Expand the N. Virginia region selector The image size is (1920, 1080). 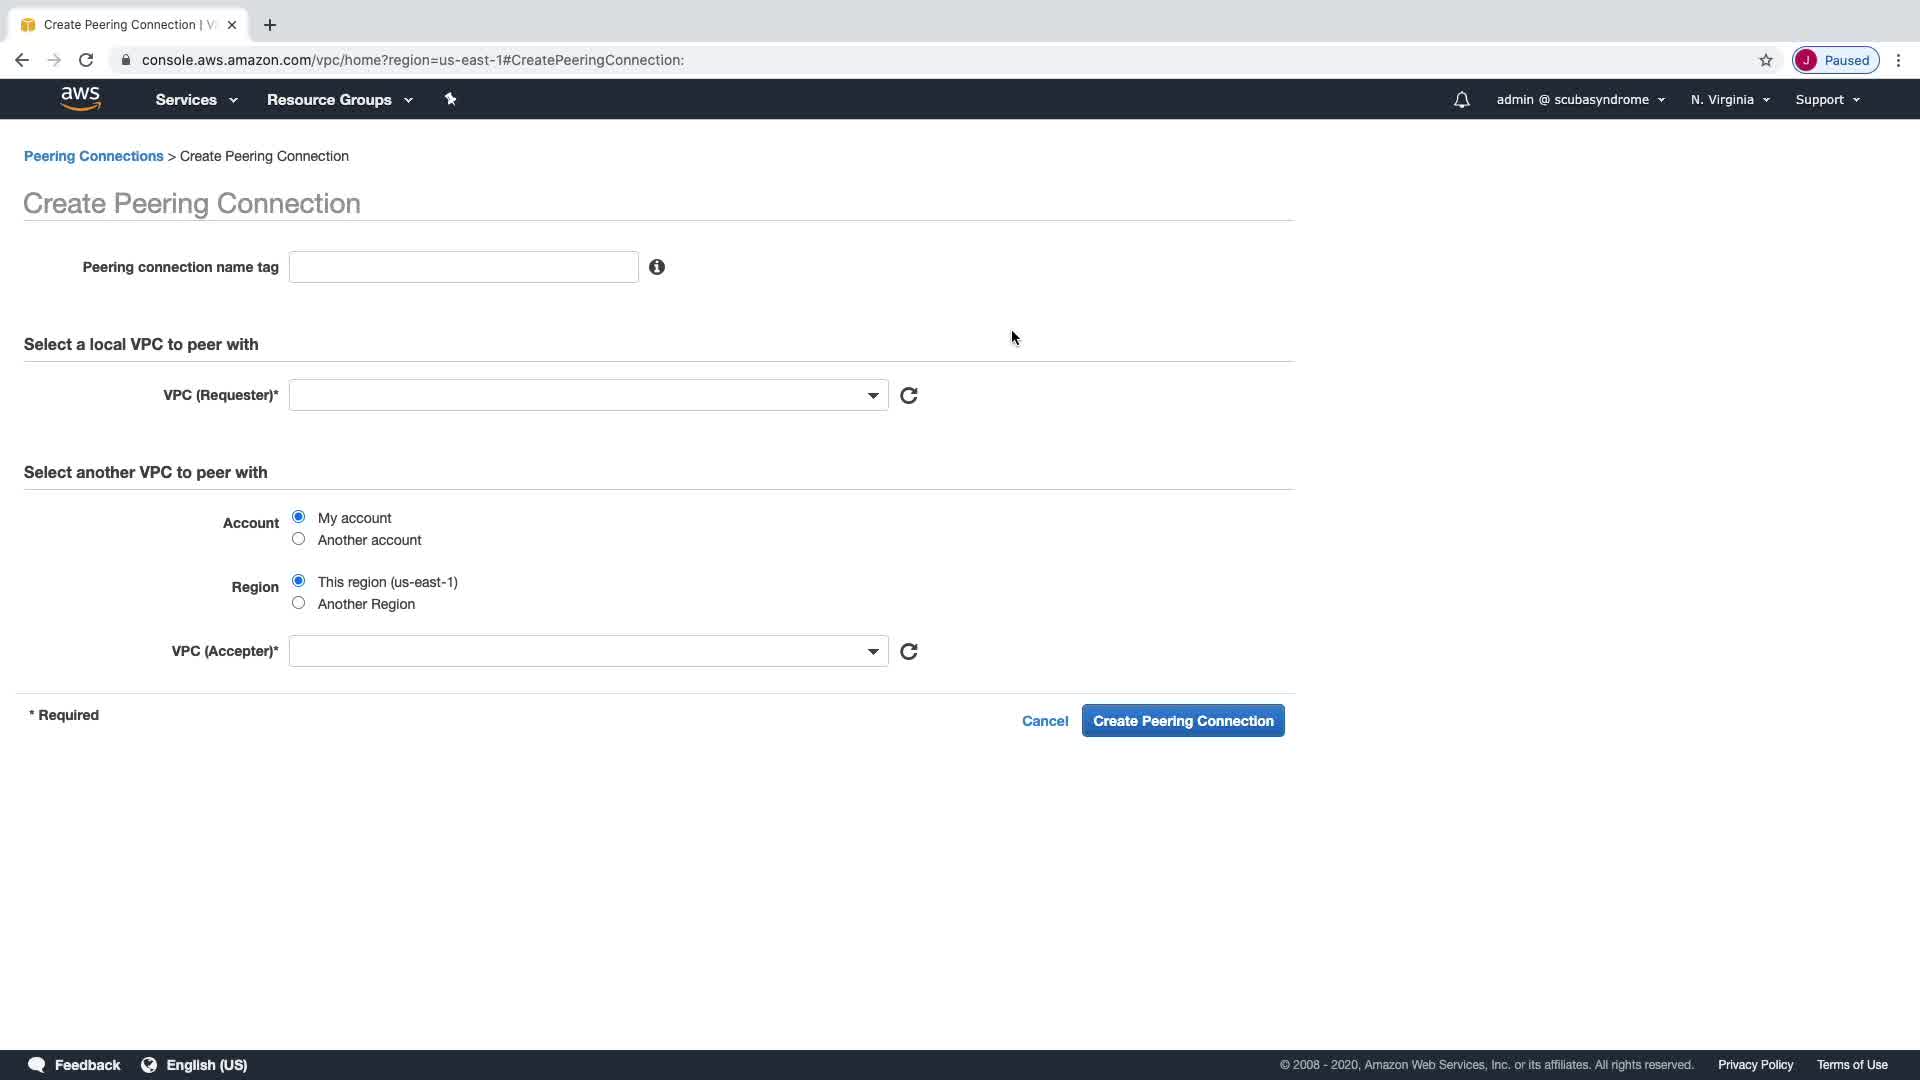1729,100
